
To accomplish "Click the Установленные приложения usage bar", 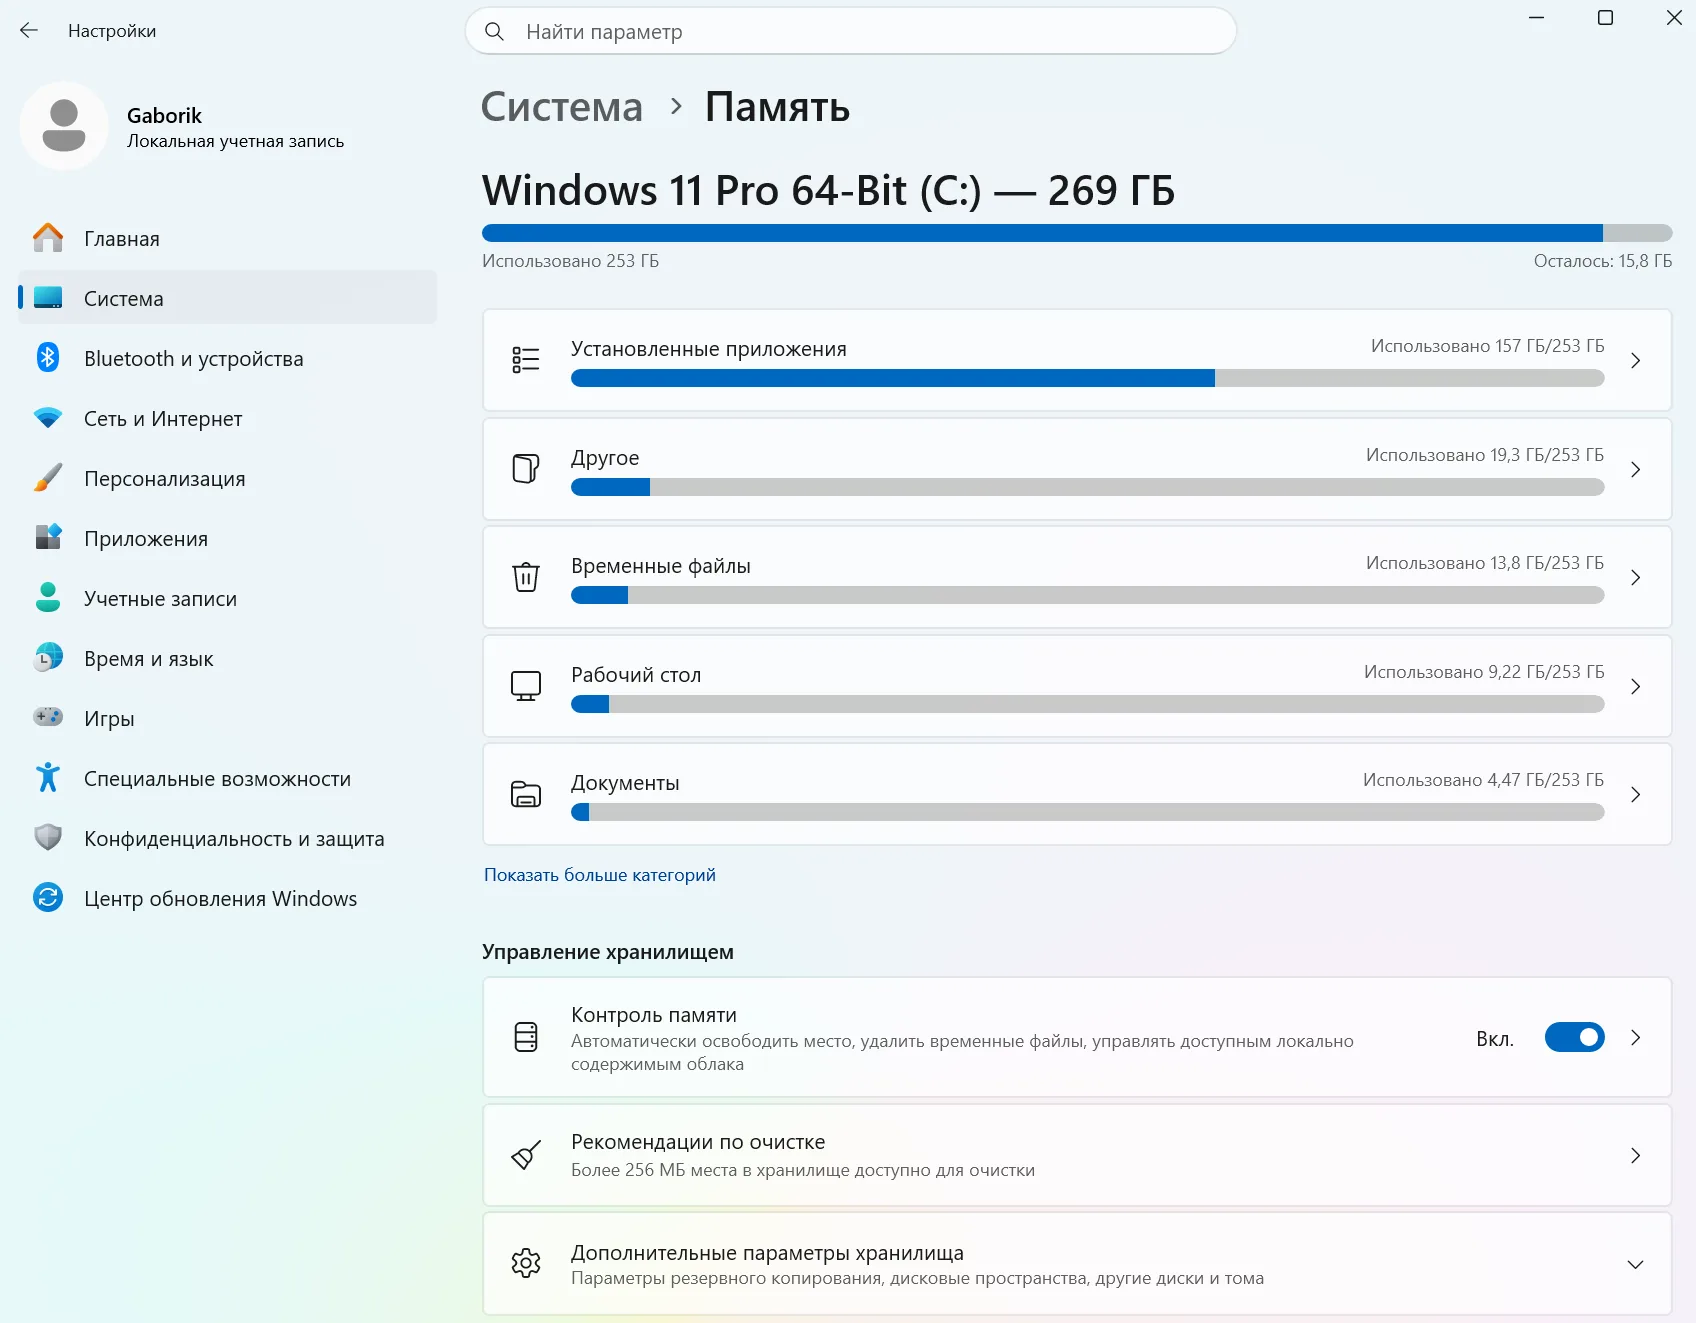I will 1088,378.
